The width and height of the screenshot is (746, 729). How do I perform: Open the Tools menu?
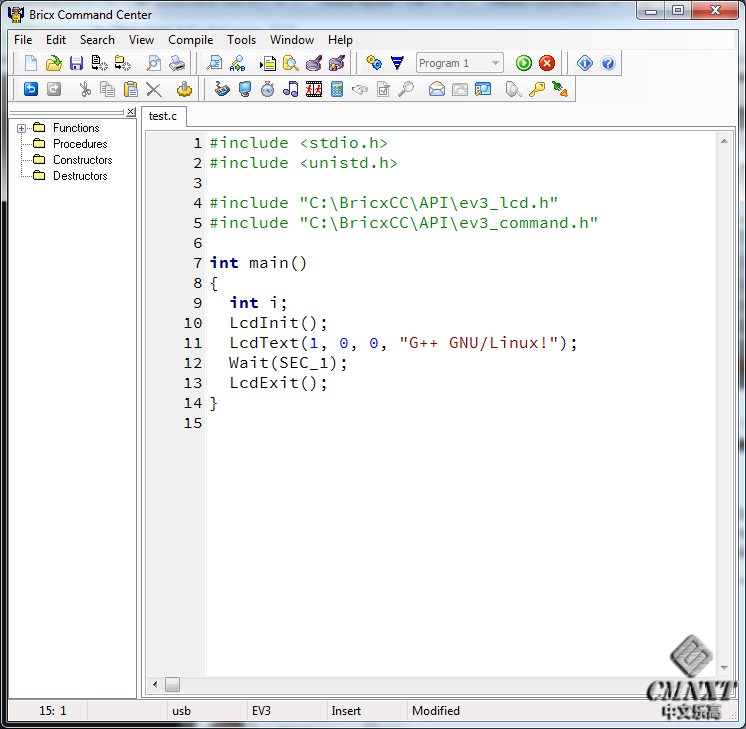pos(241,40)
